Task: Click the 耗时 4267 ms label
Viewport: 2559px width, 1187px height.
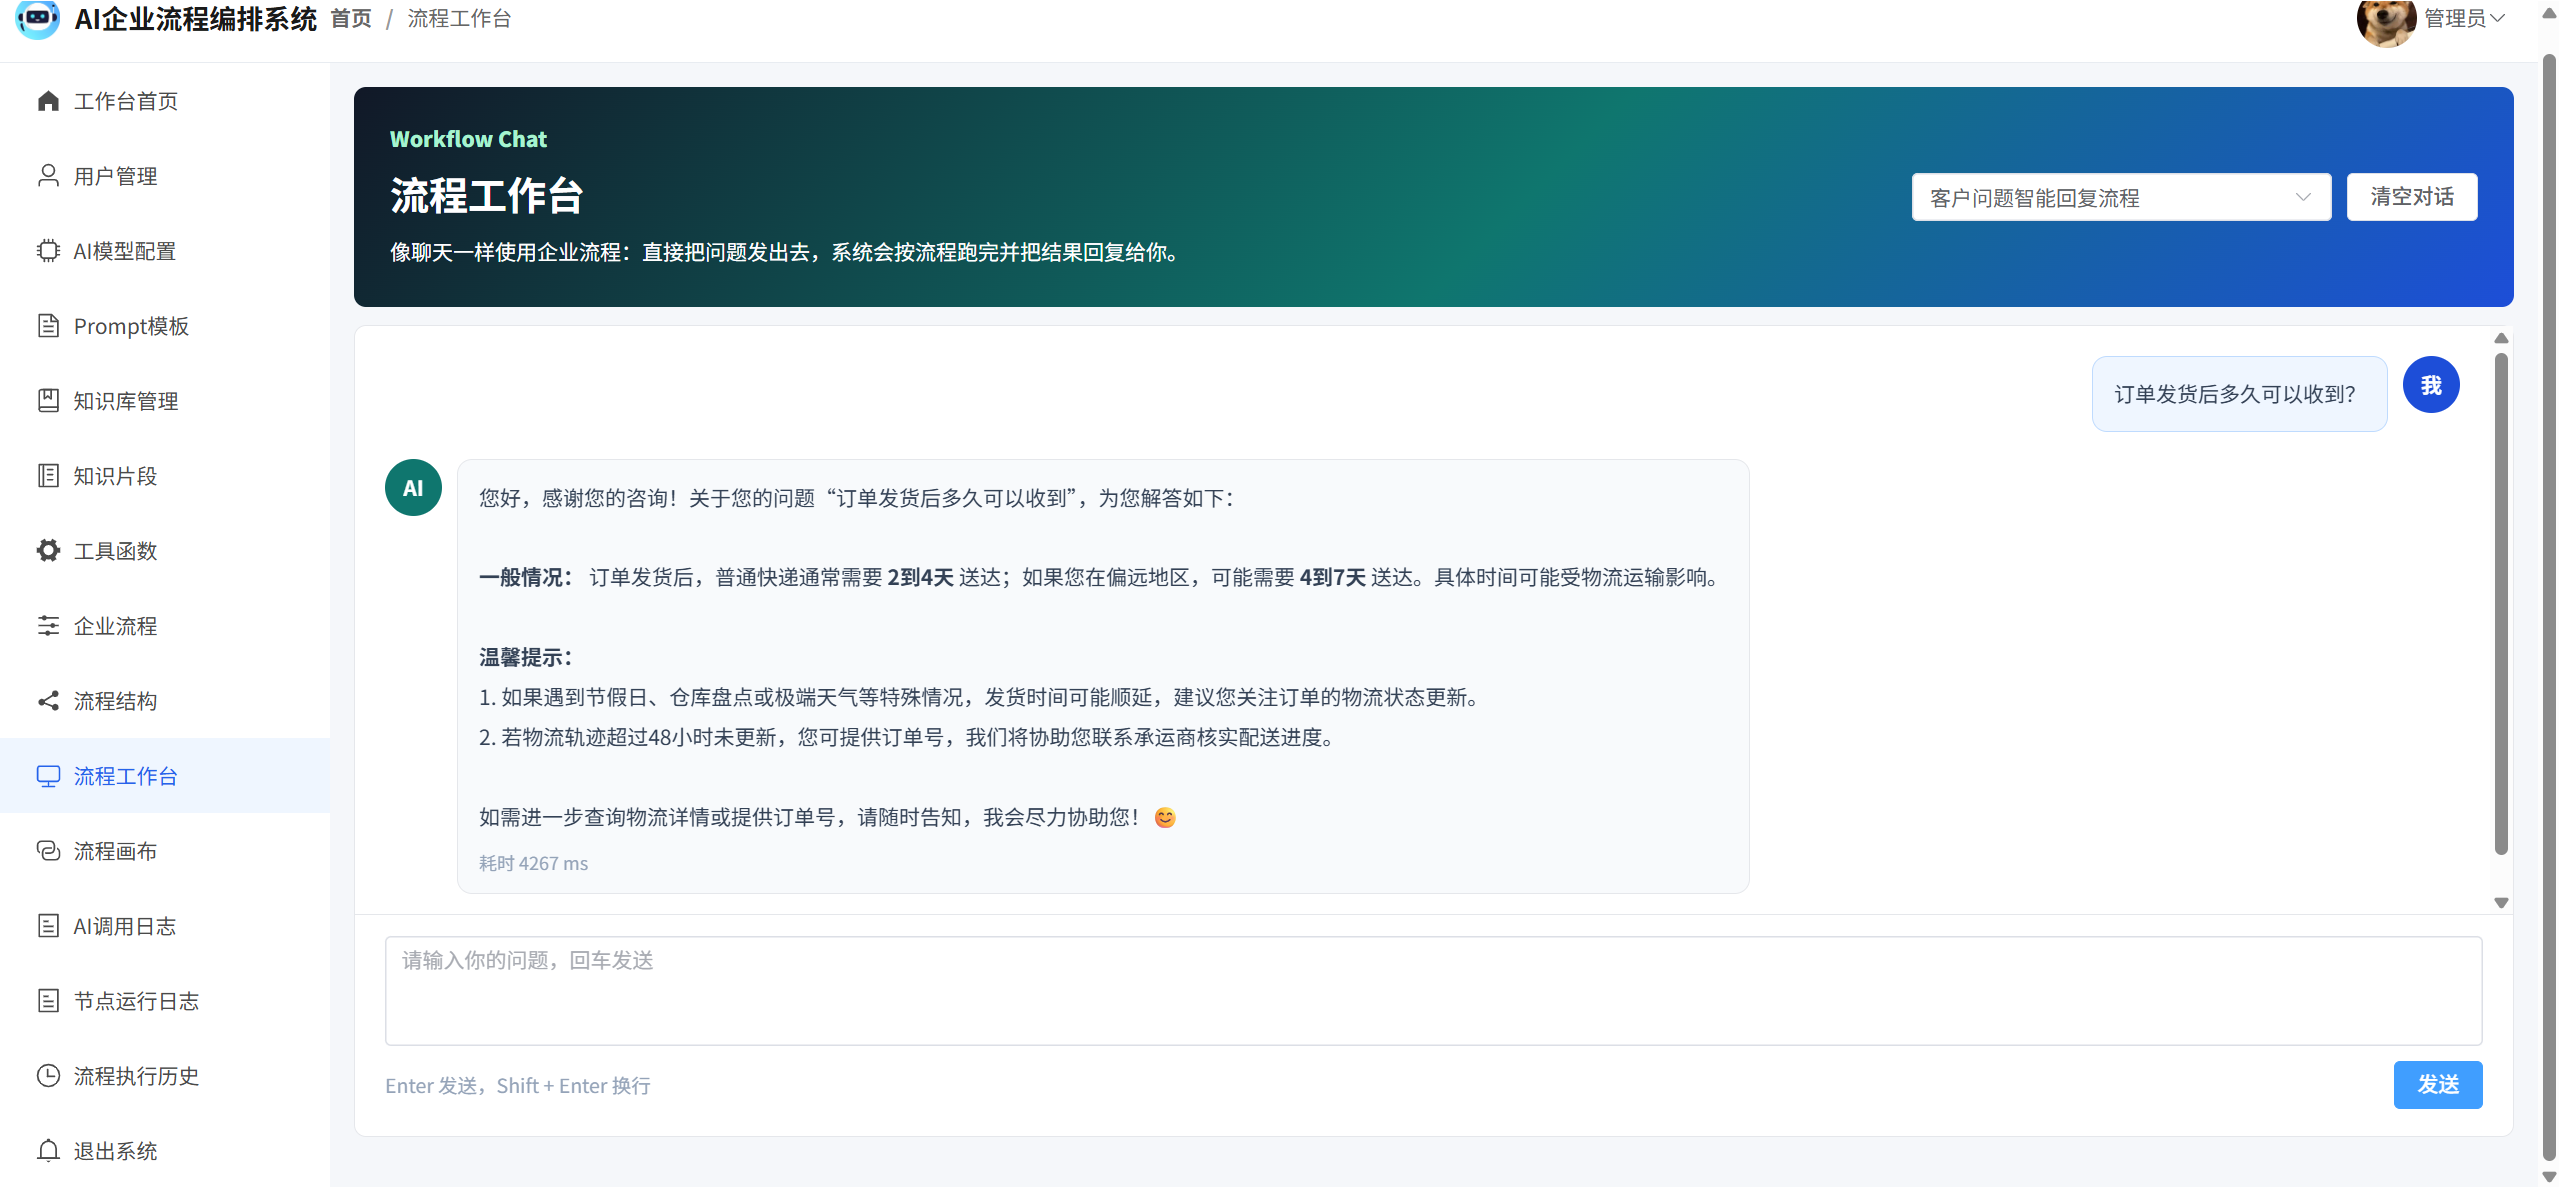Action: click(533, 863)
